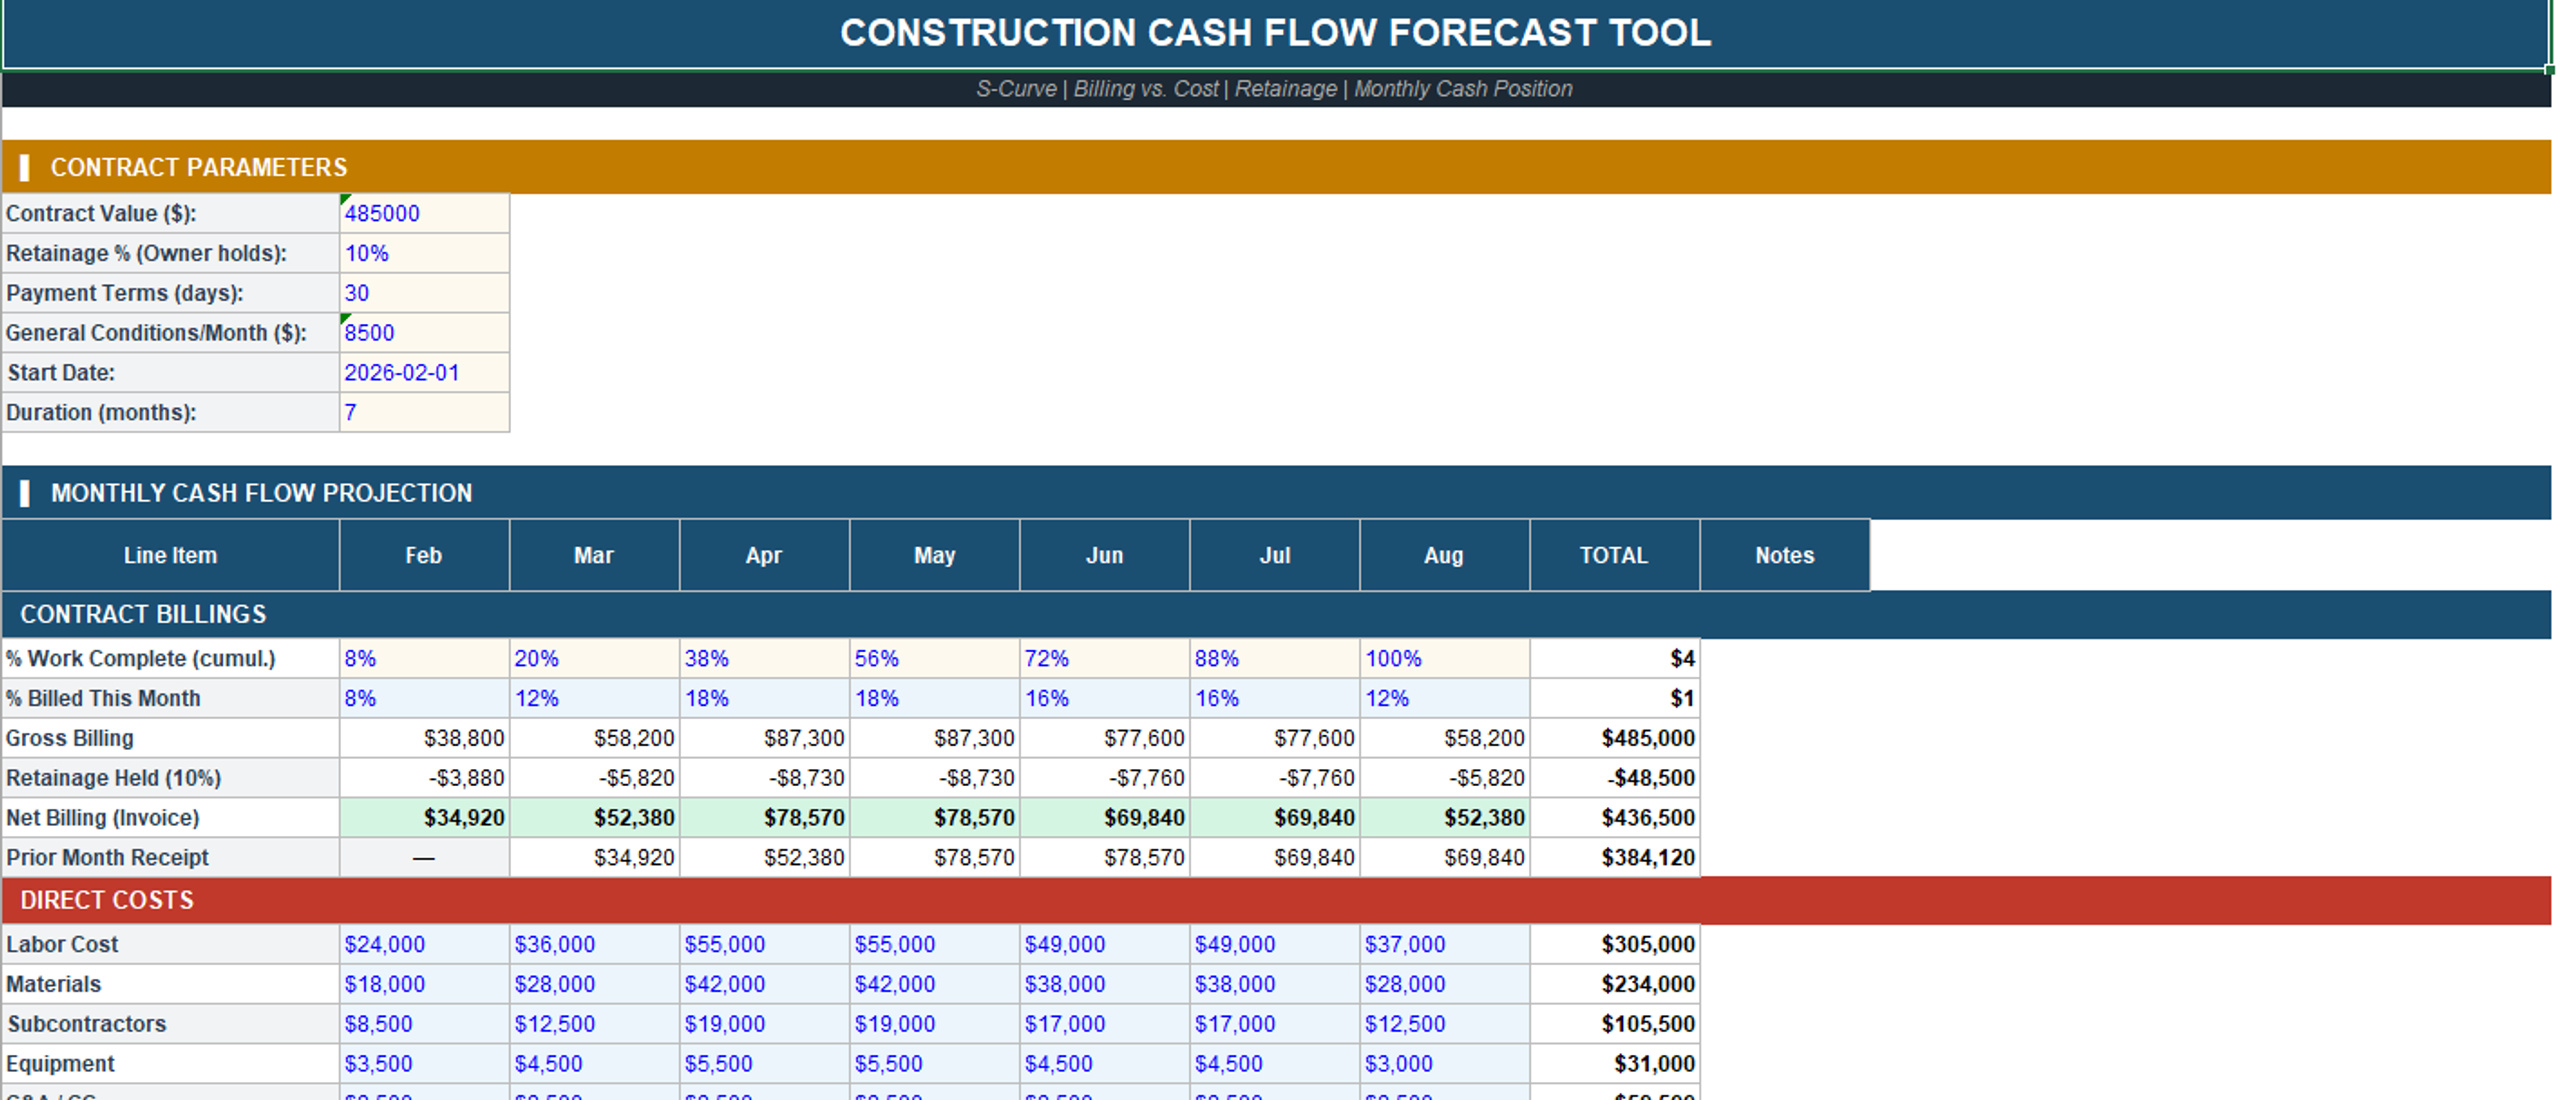Click the General Conditions value 8500

coord(424,332)
